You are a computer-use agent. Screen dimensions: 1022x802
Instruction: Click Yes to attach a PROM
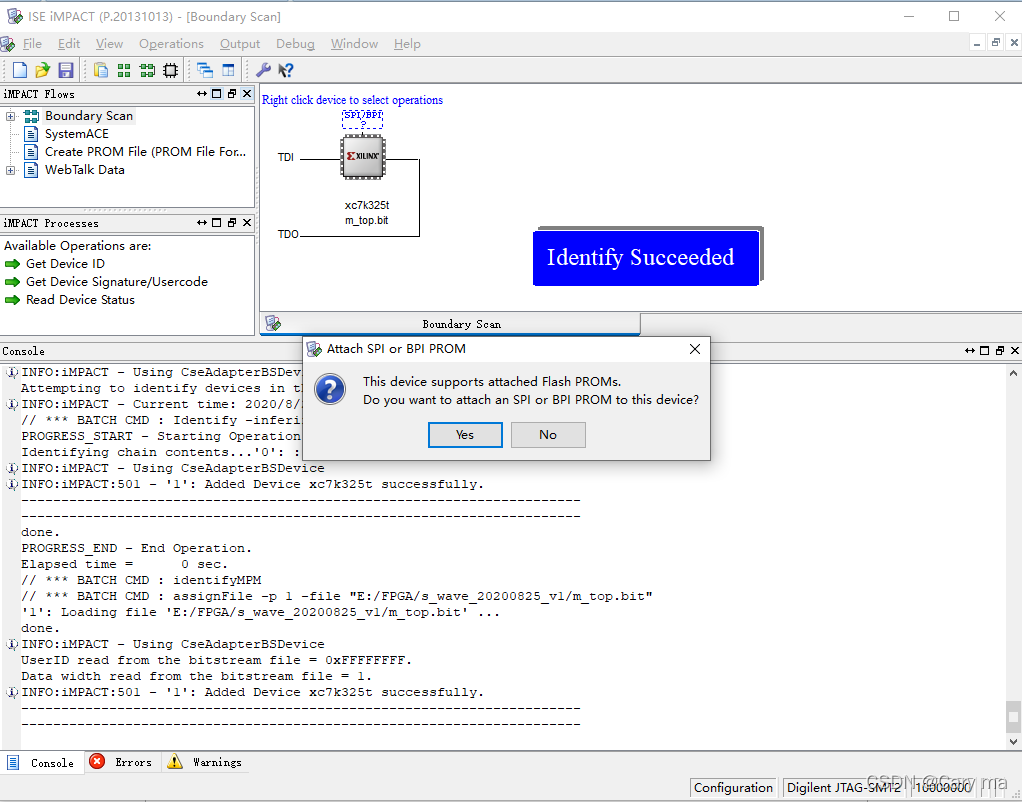465,435
